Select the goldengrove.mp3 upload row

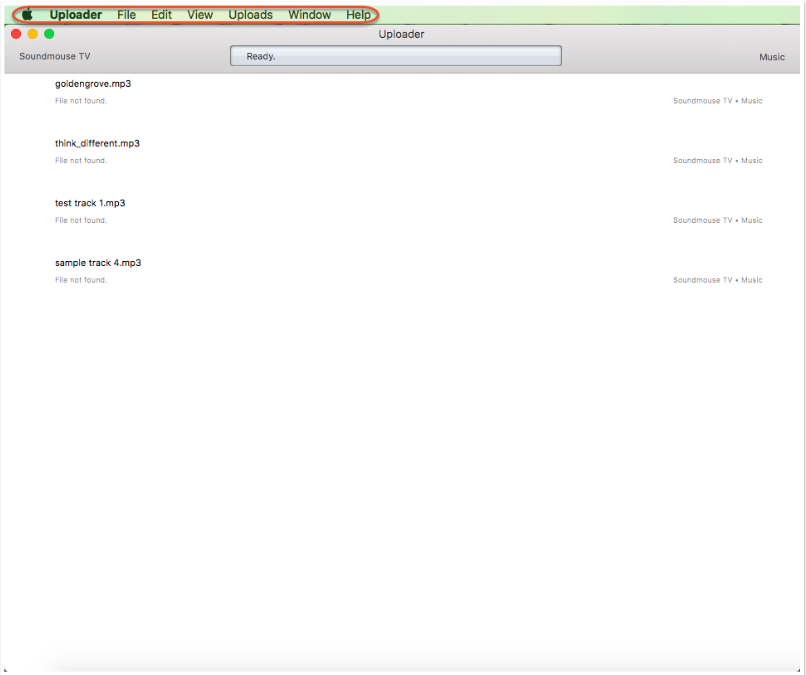[402, 92]
